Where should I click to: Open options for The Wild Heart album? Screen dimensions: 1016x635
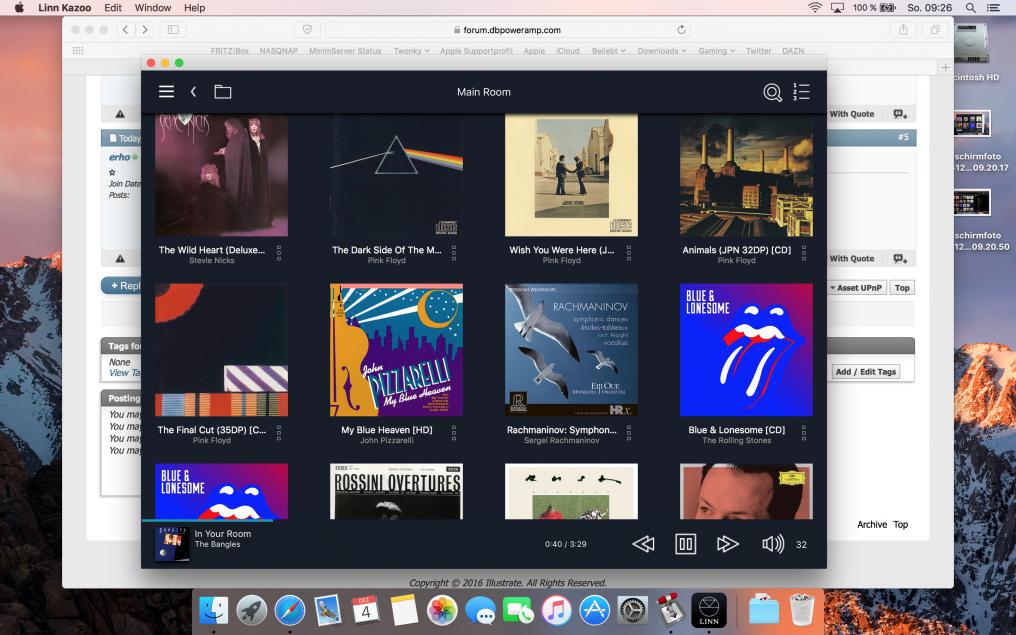tap(279, 253)
